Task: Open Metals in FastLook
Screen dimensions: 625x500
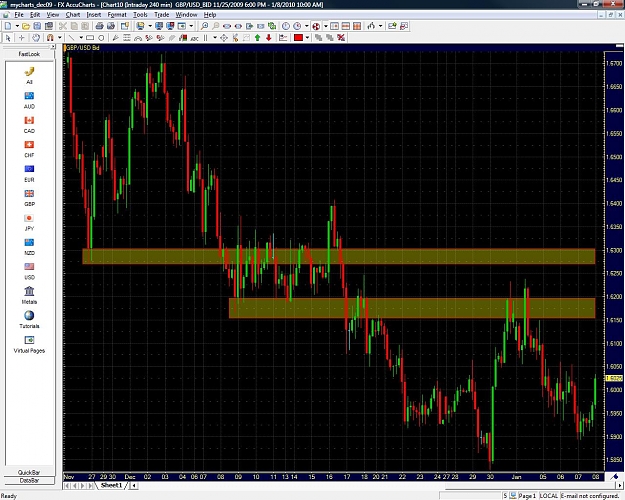Action: 29,295
